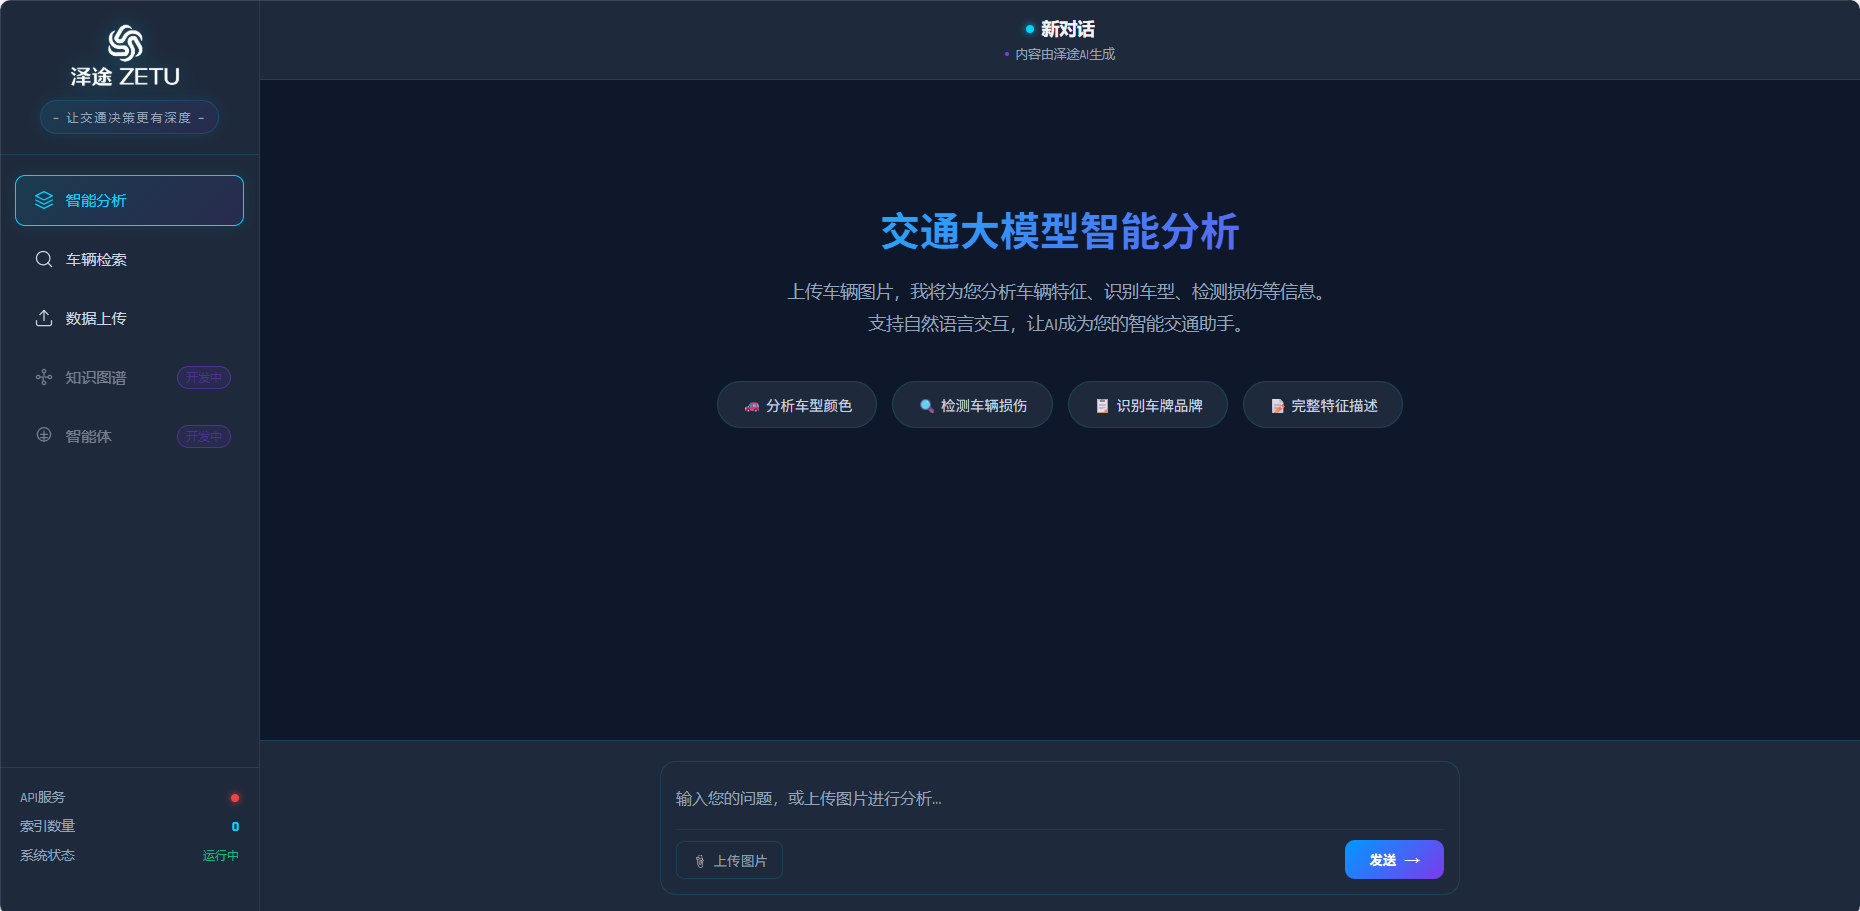
Task: Click the ZETU swirl logo icon
Action: coord(125,43)
